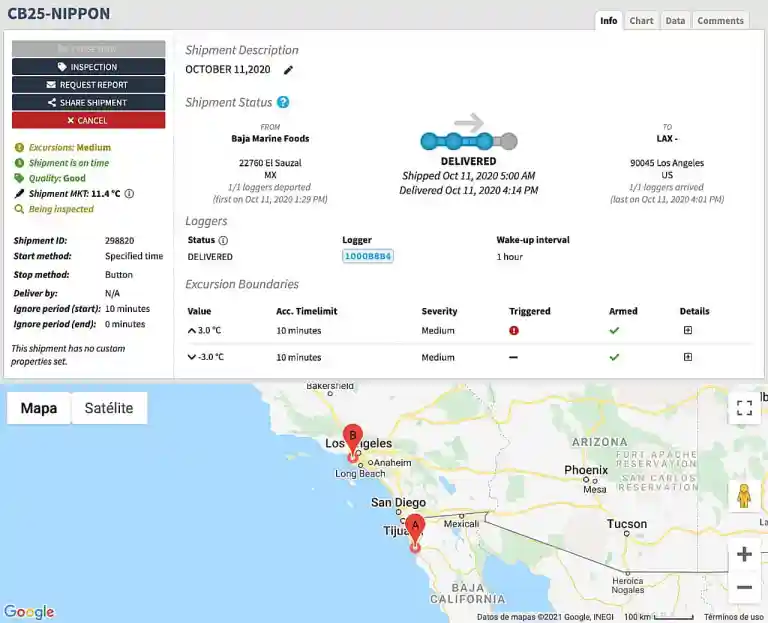The height and width of the screenshot is (623, 768).
Task: Click the San Diego label on the map
Action: point(398,503)
